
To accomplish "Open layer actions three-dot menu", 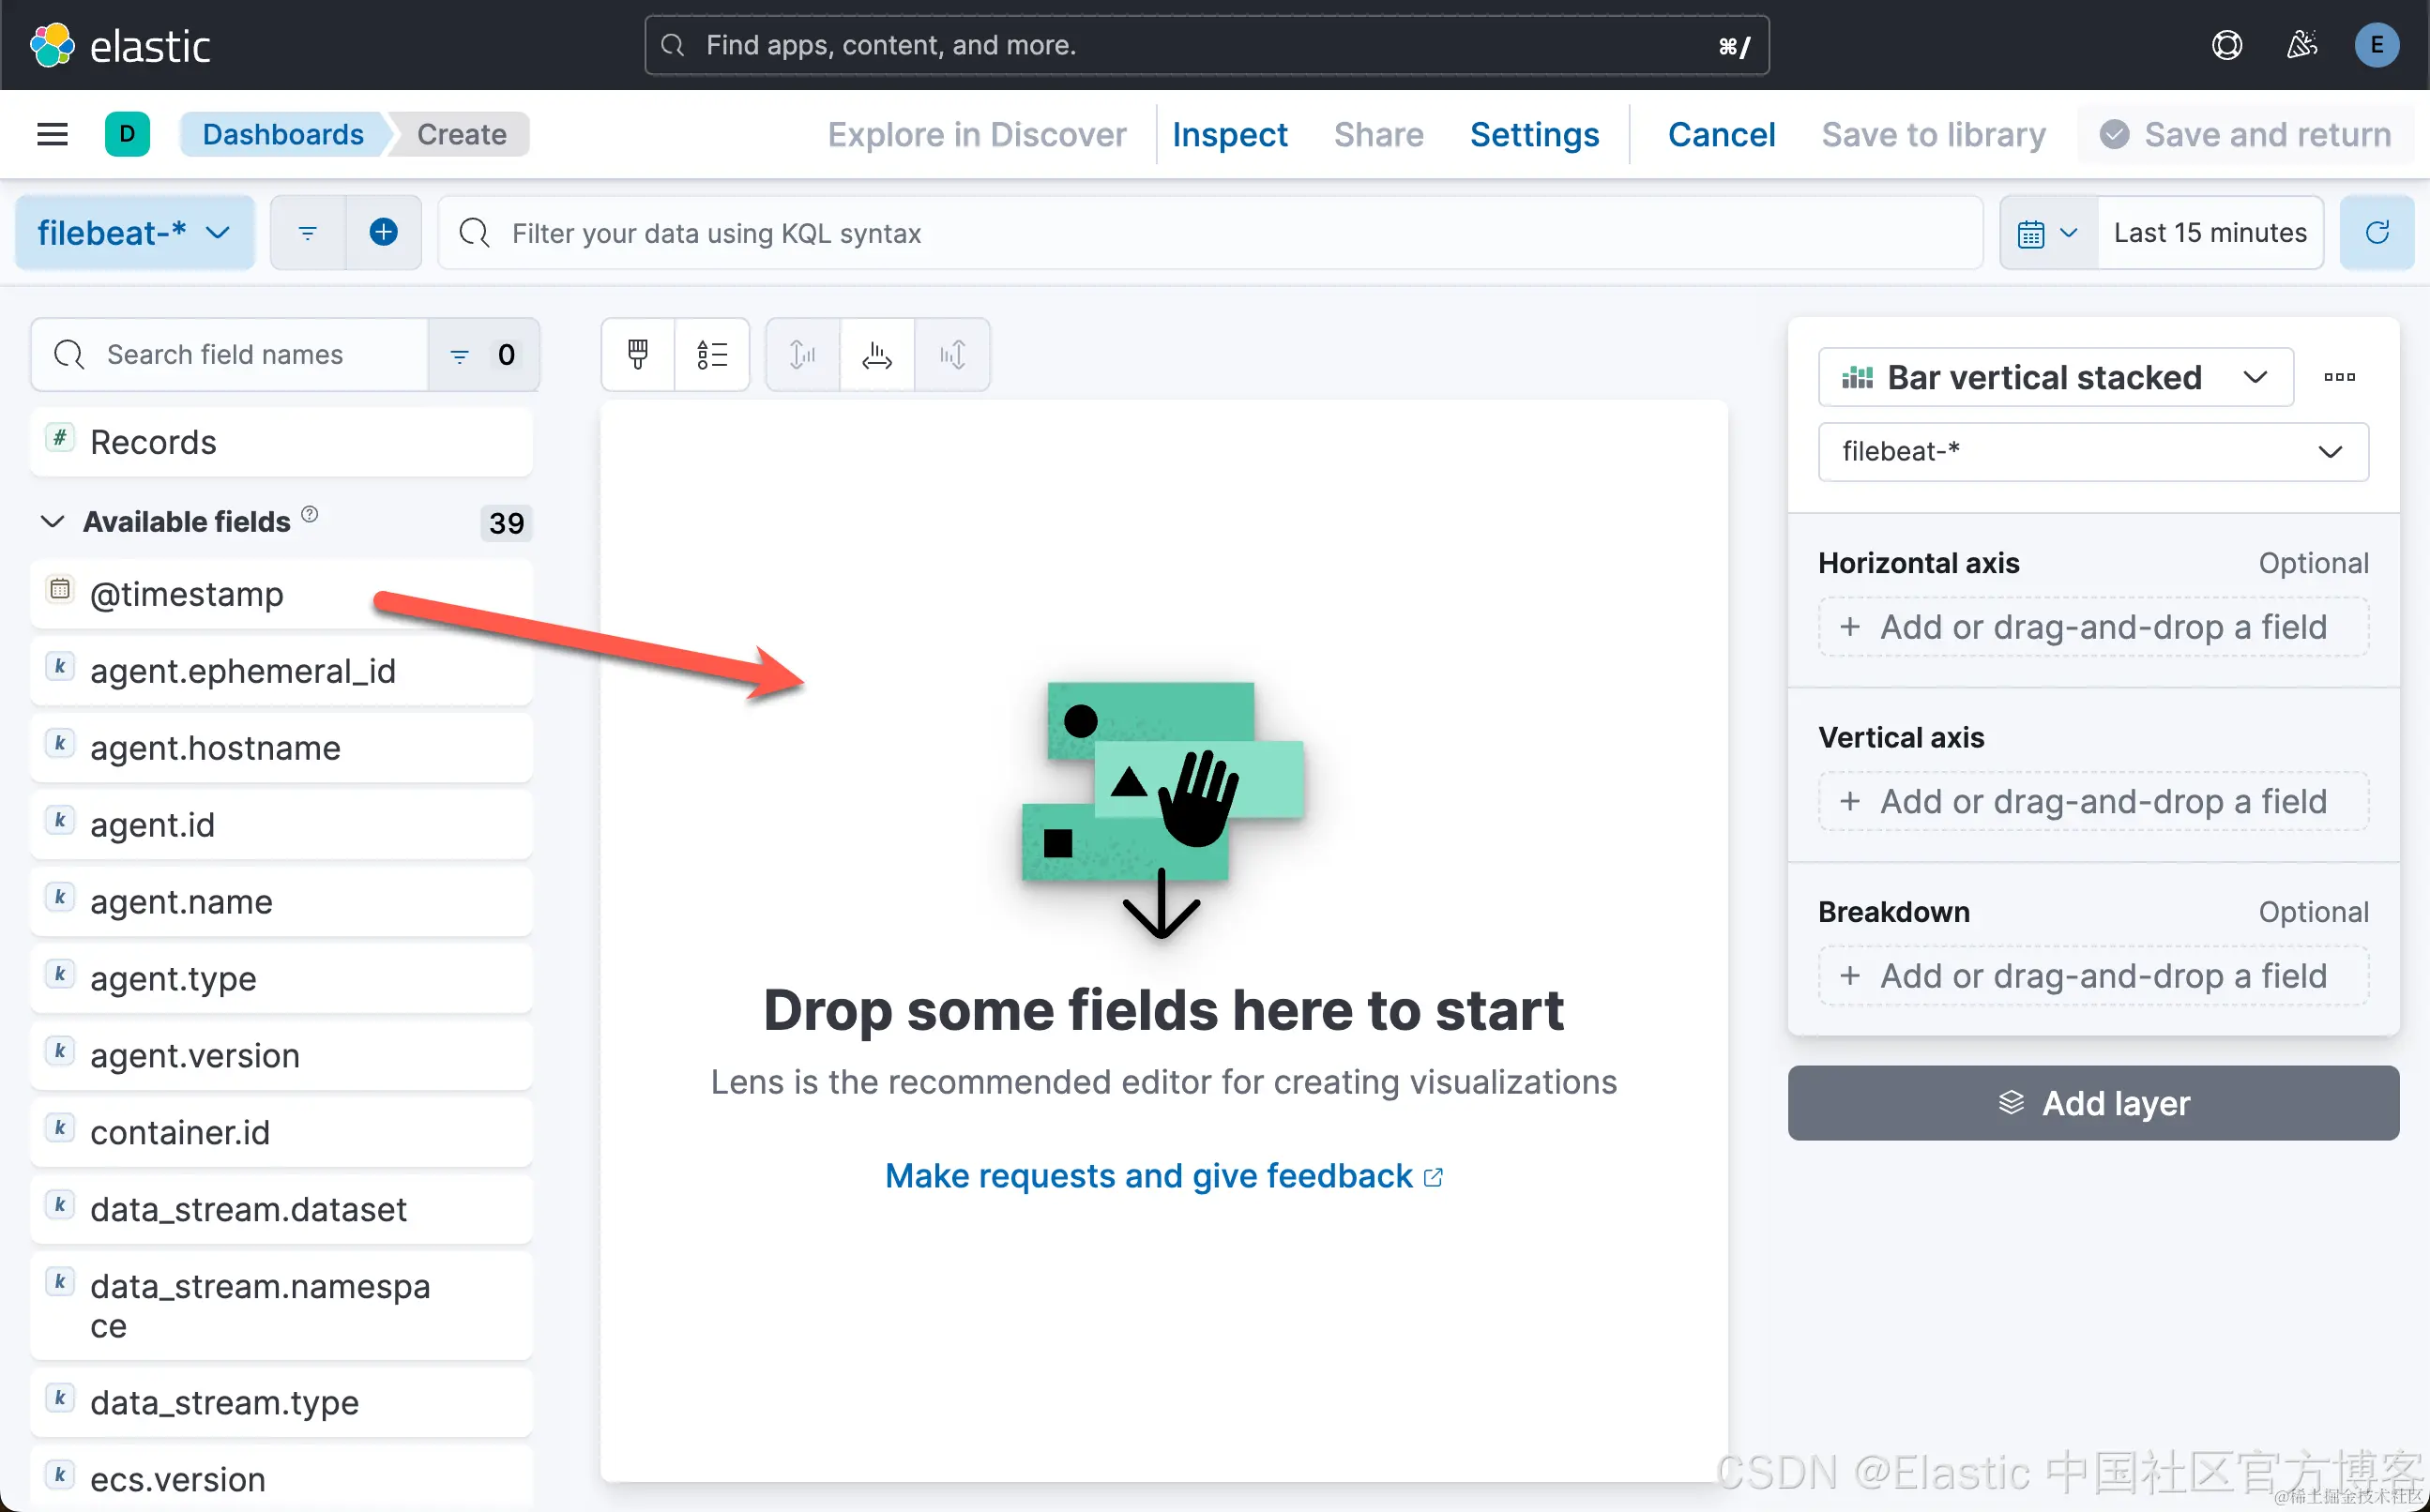I will tap(2339, 377).
